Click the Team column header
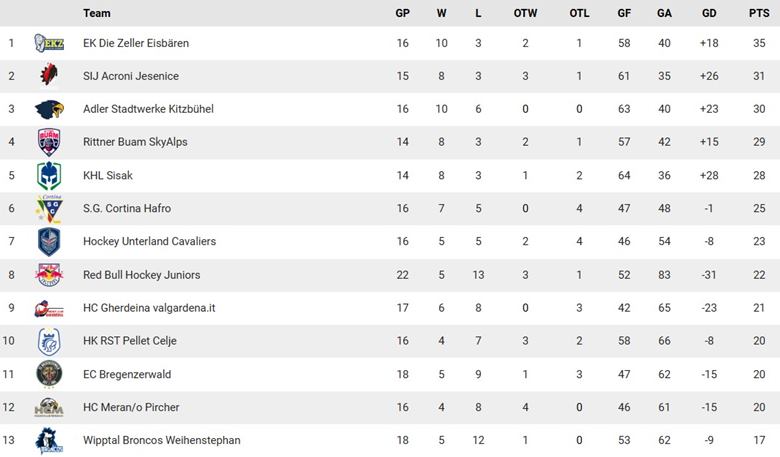 97,13
